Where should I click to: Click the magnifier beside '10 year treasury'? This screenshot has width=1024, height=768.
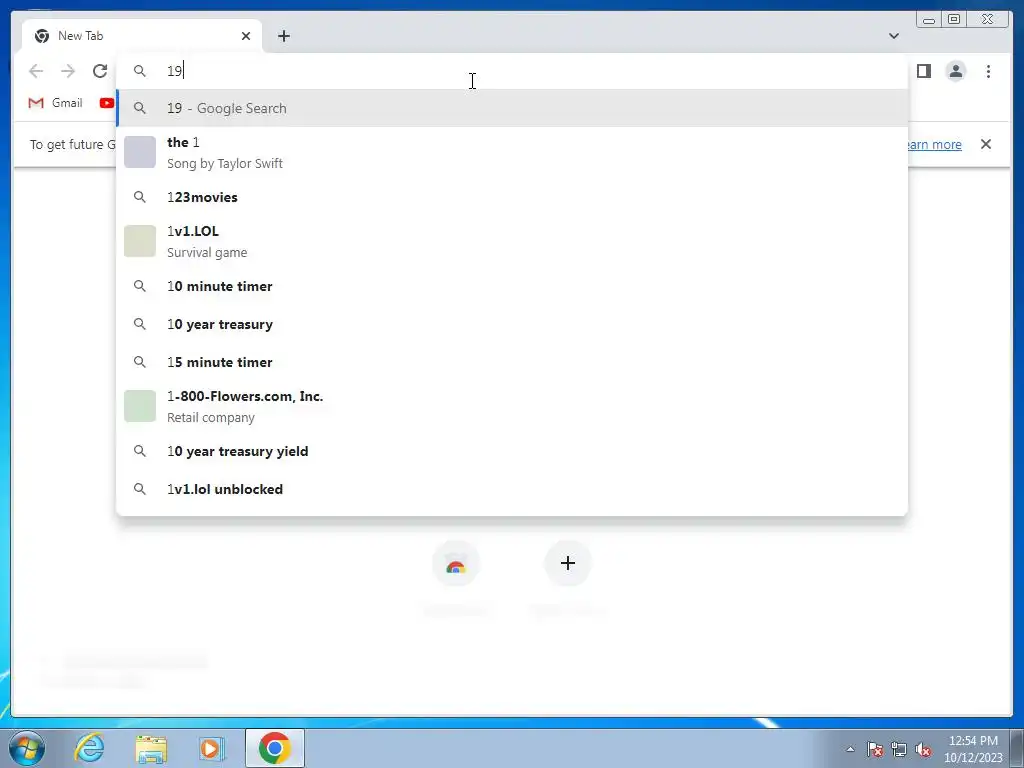tap(140, 324)
